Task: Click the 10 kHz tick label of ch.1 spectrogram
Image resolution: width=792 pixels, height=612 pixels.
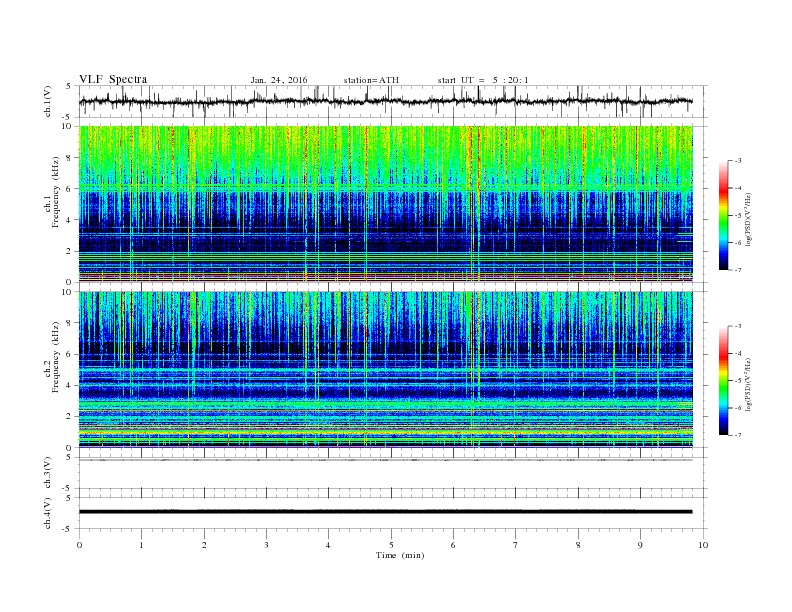Action: 68,126
